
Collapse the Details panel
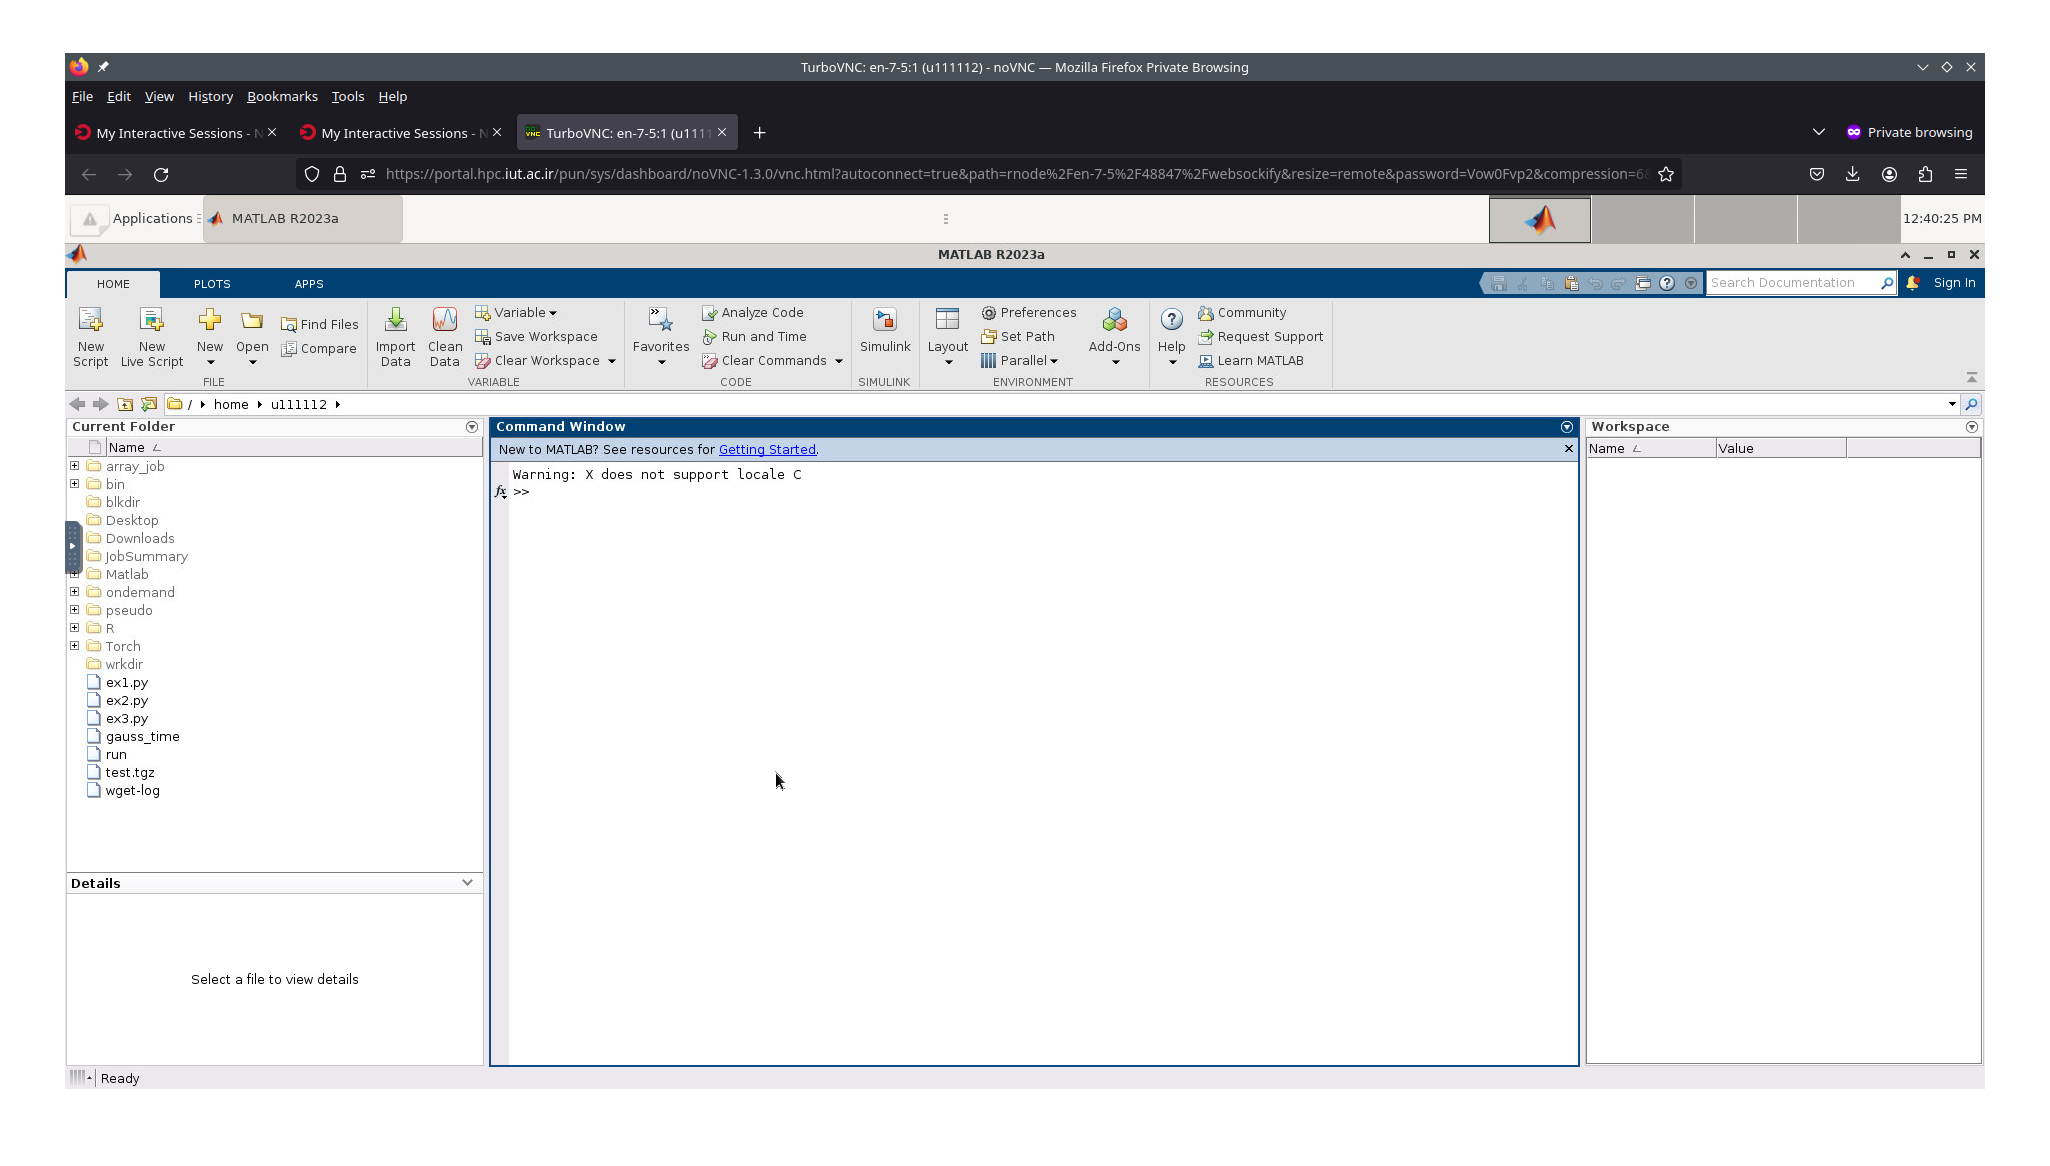pyautogui.click(x=467, y=883)
